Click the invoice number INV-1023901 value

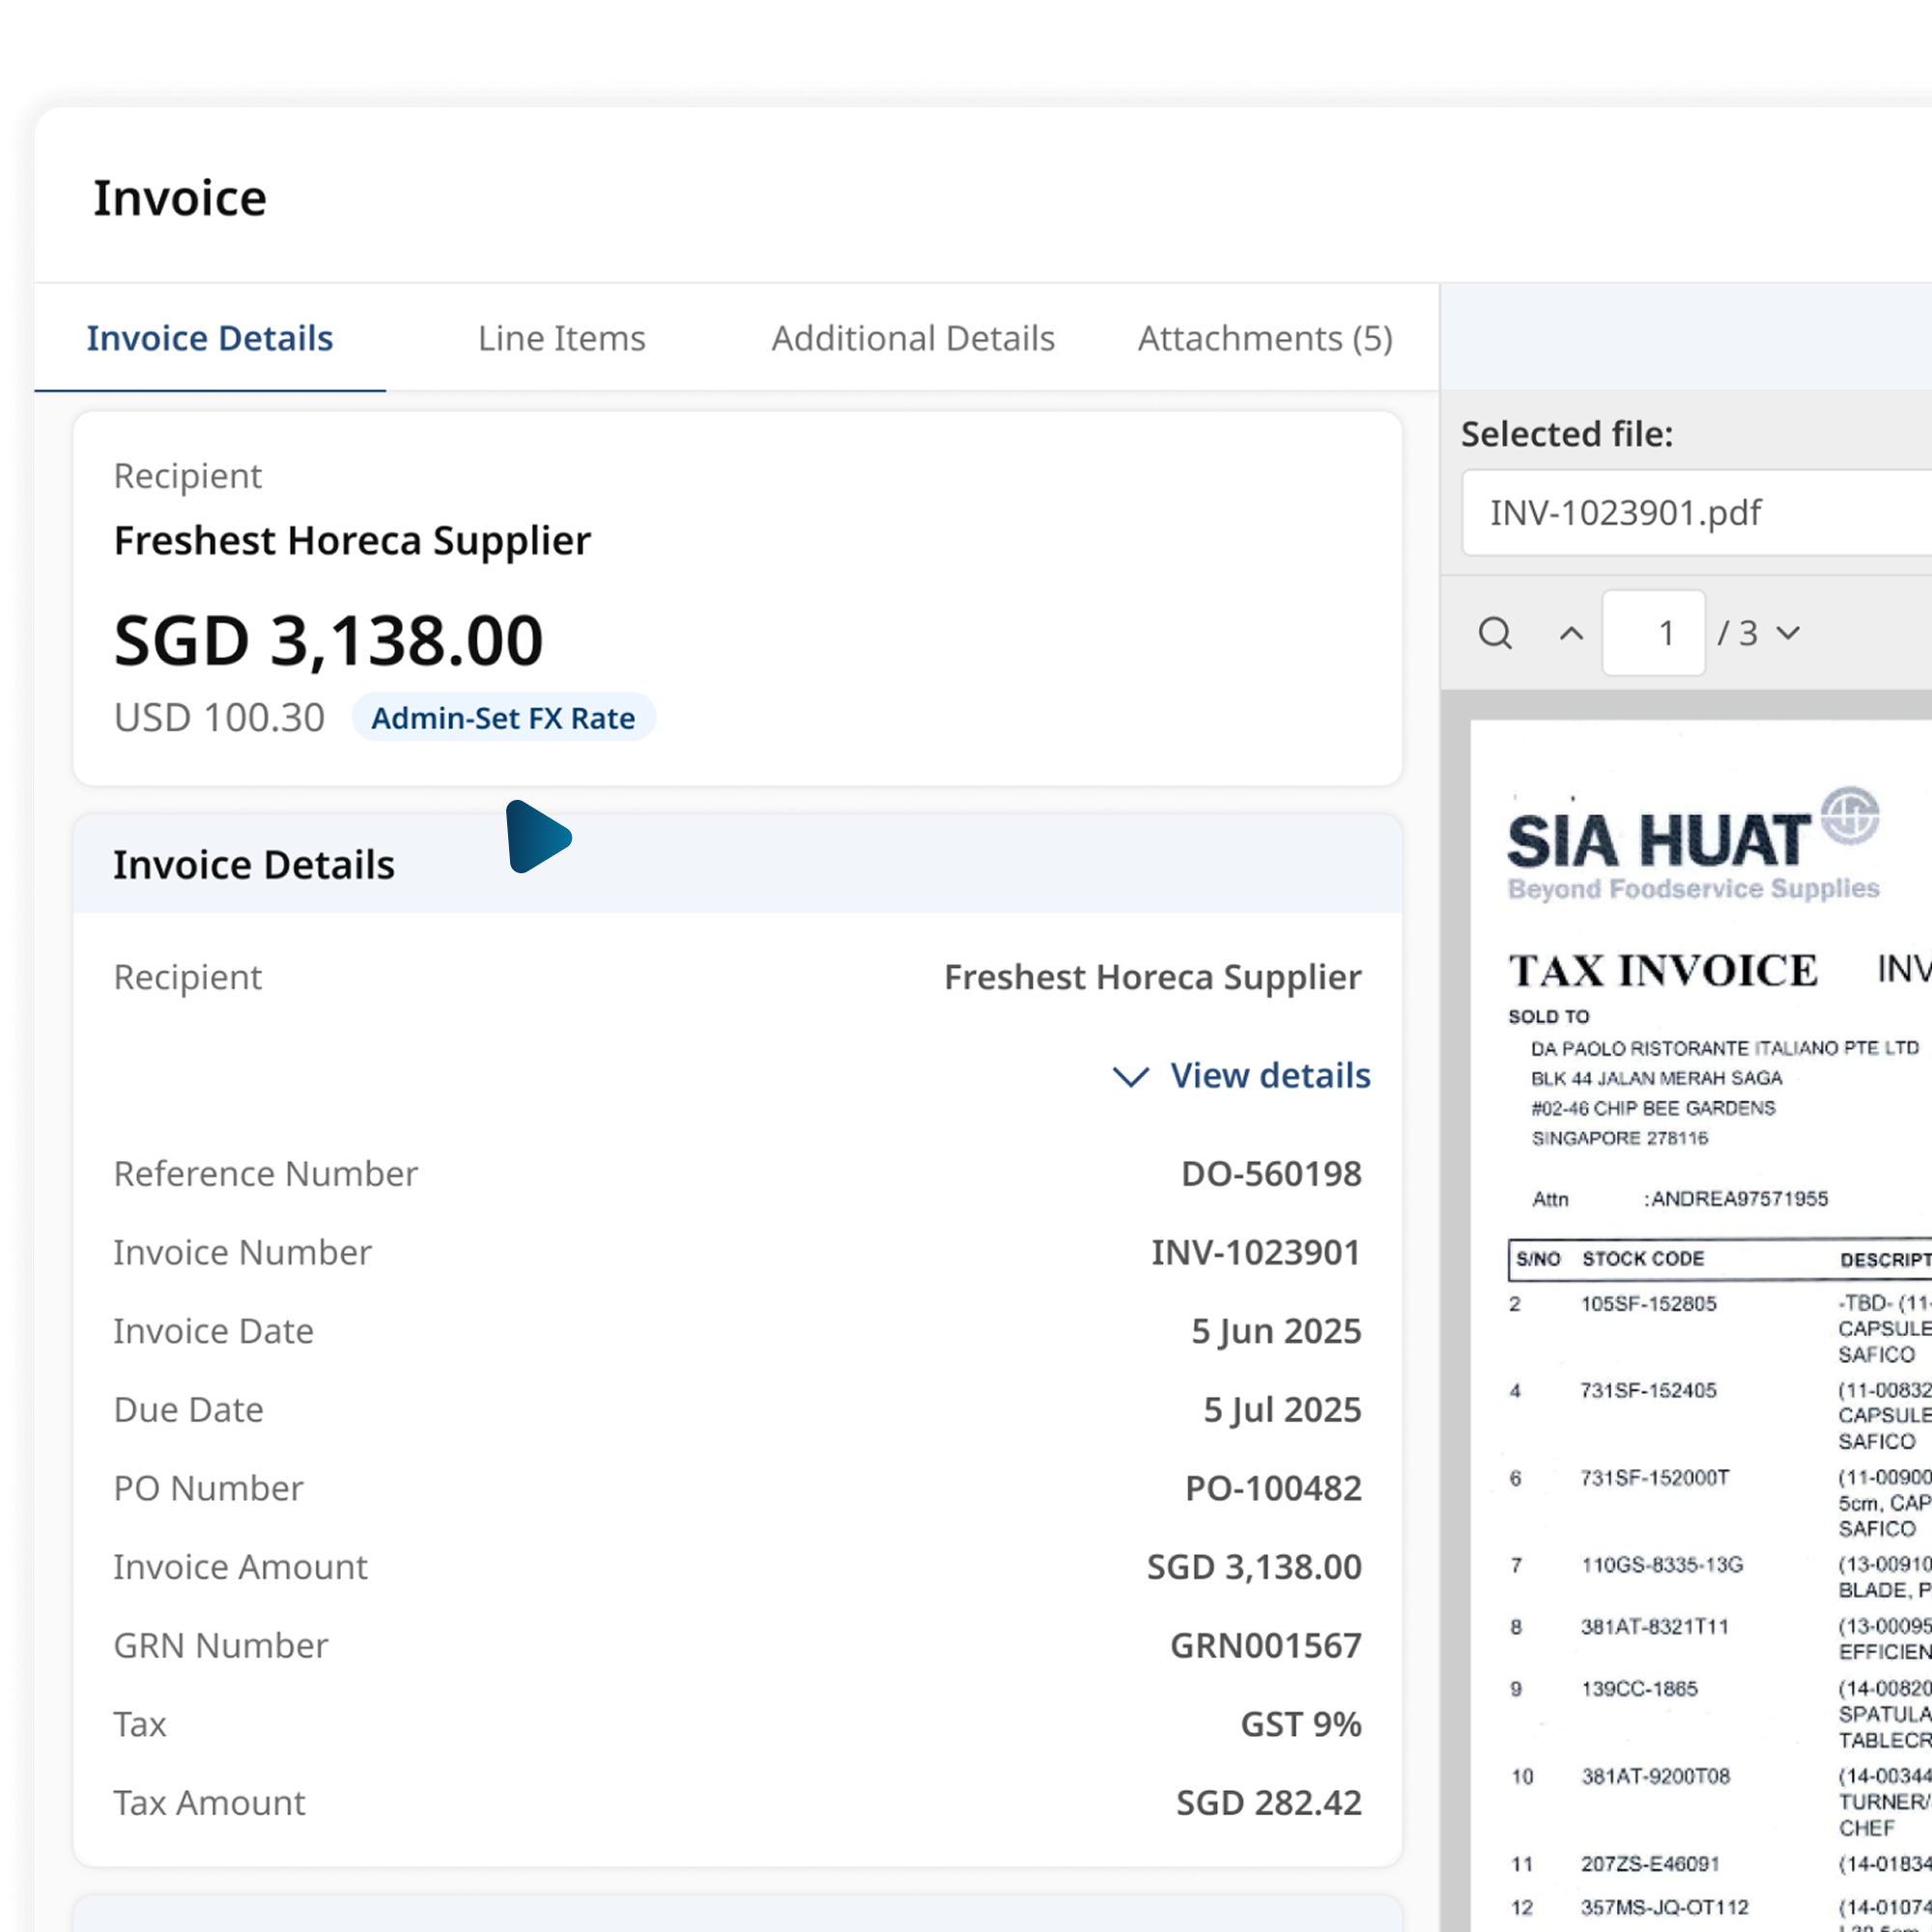pos(1256,1252)
